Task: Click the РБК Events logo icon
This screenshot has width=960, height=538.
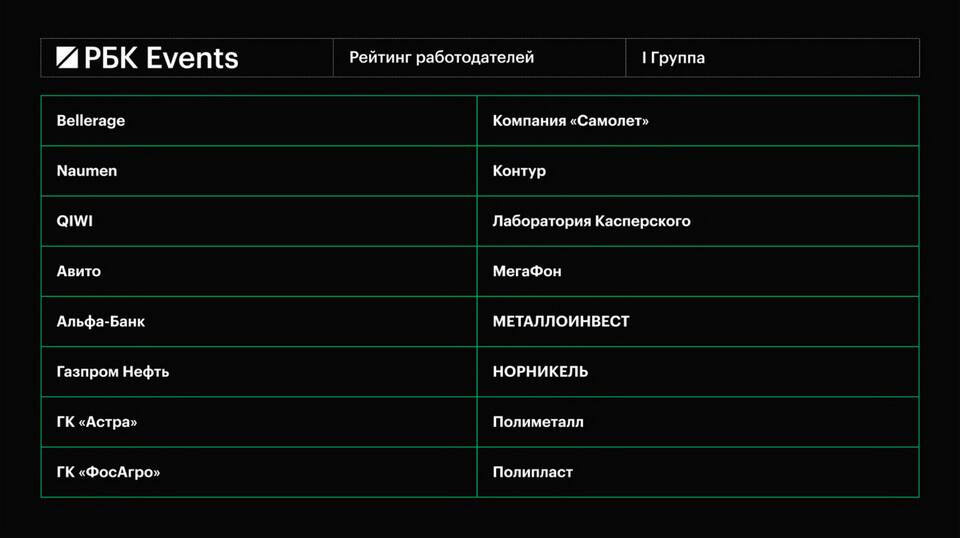Action: pos(67,58)
